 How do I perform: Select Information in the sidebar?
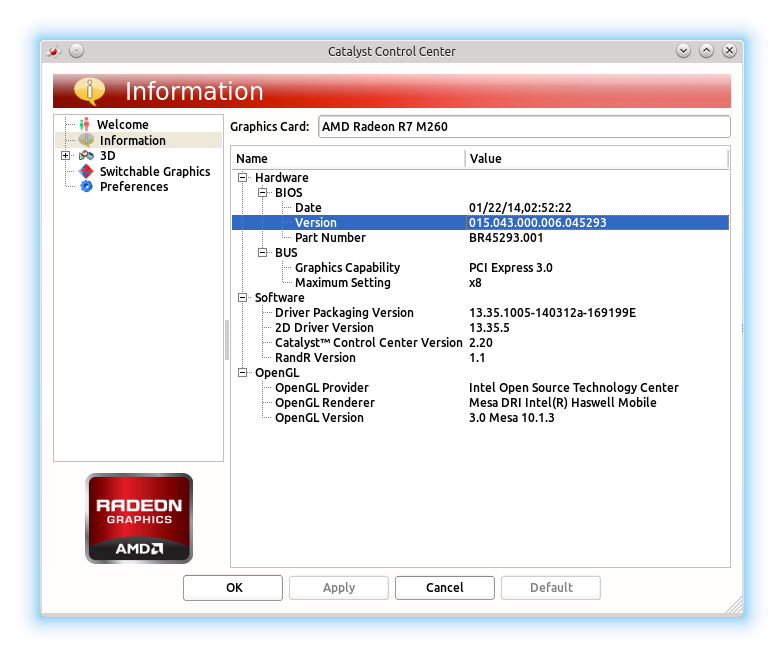[132, 140]
